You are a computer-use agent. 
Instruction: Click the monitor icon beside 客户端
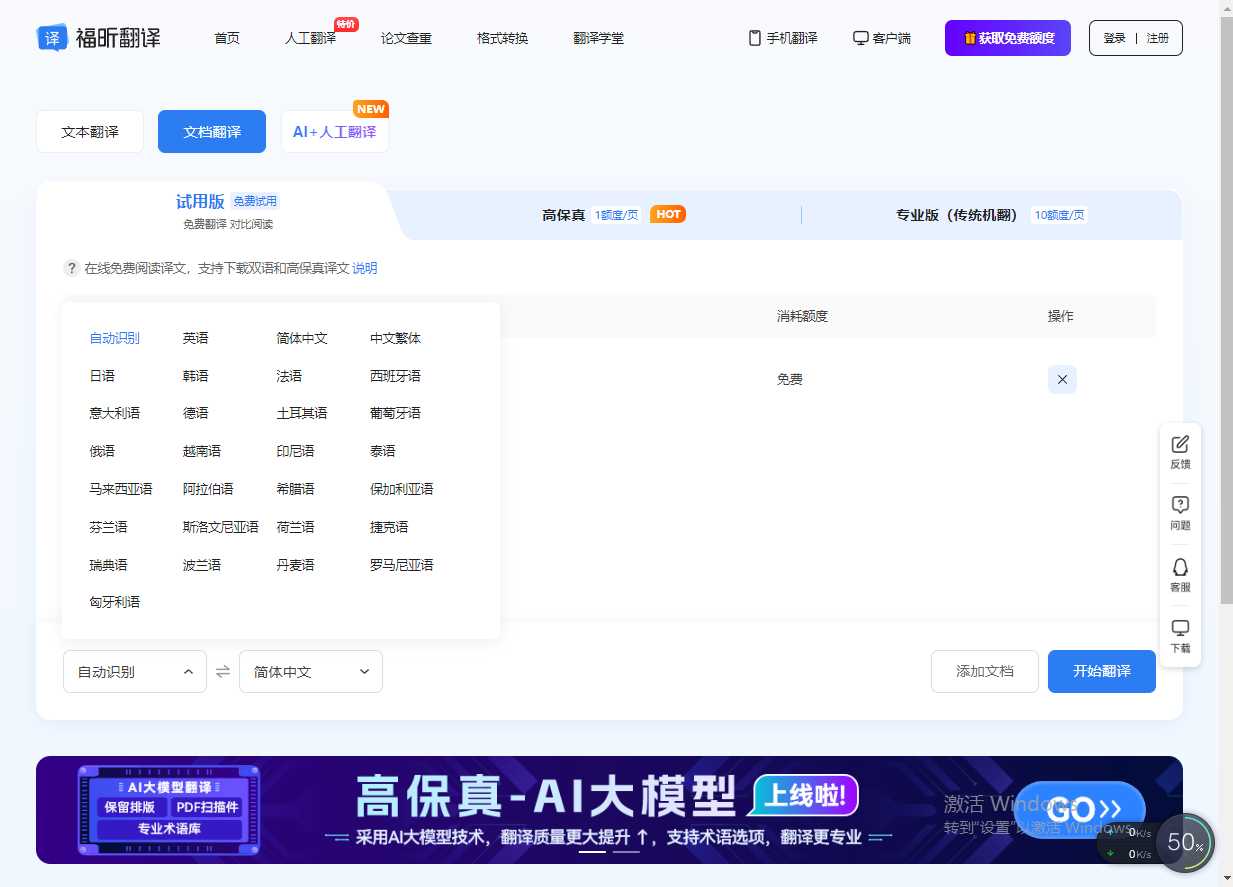click(x=860, y=38)
